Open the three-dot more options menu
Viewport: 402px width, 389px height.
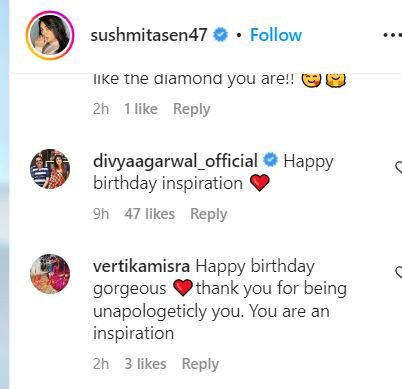pos(393,35)
